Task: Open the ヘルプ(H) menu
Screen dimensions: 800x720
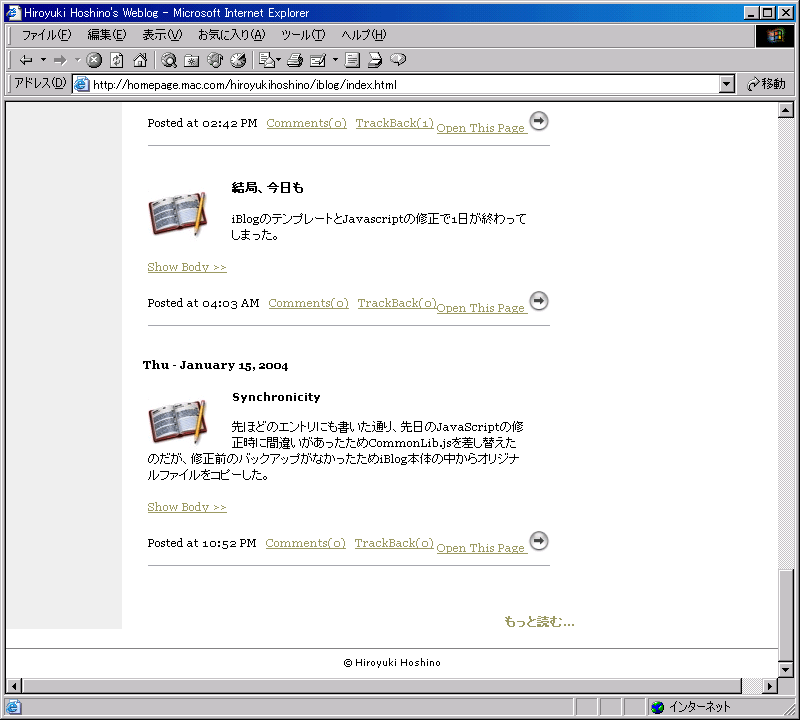Action: tap(364, 35)
